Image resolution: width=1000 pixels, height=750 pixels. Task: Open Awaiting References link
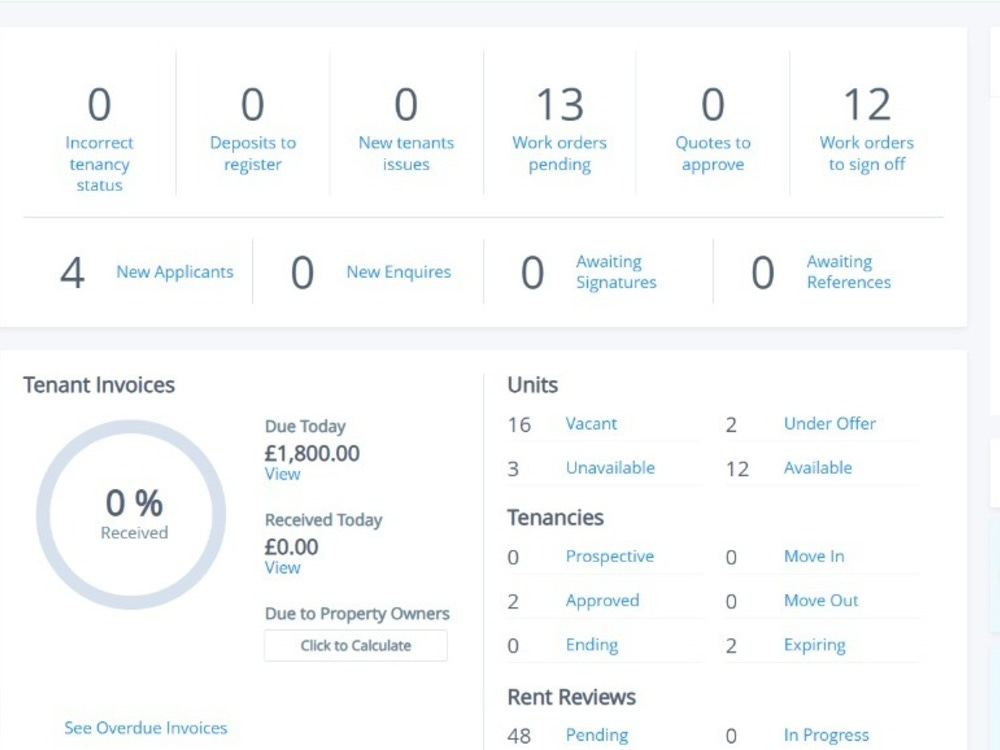pyautogui.click(x=849, y=272)
